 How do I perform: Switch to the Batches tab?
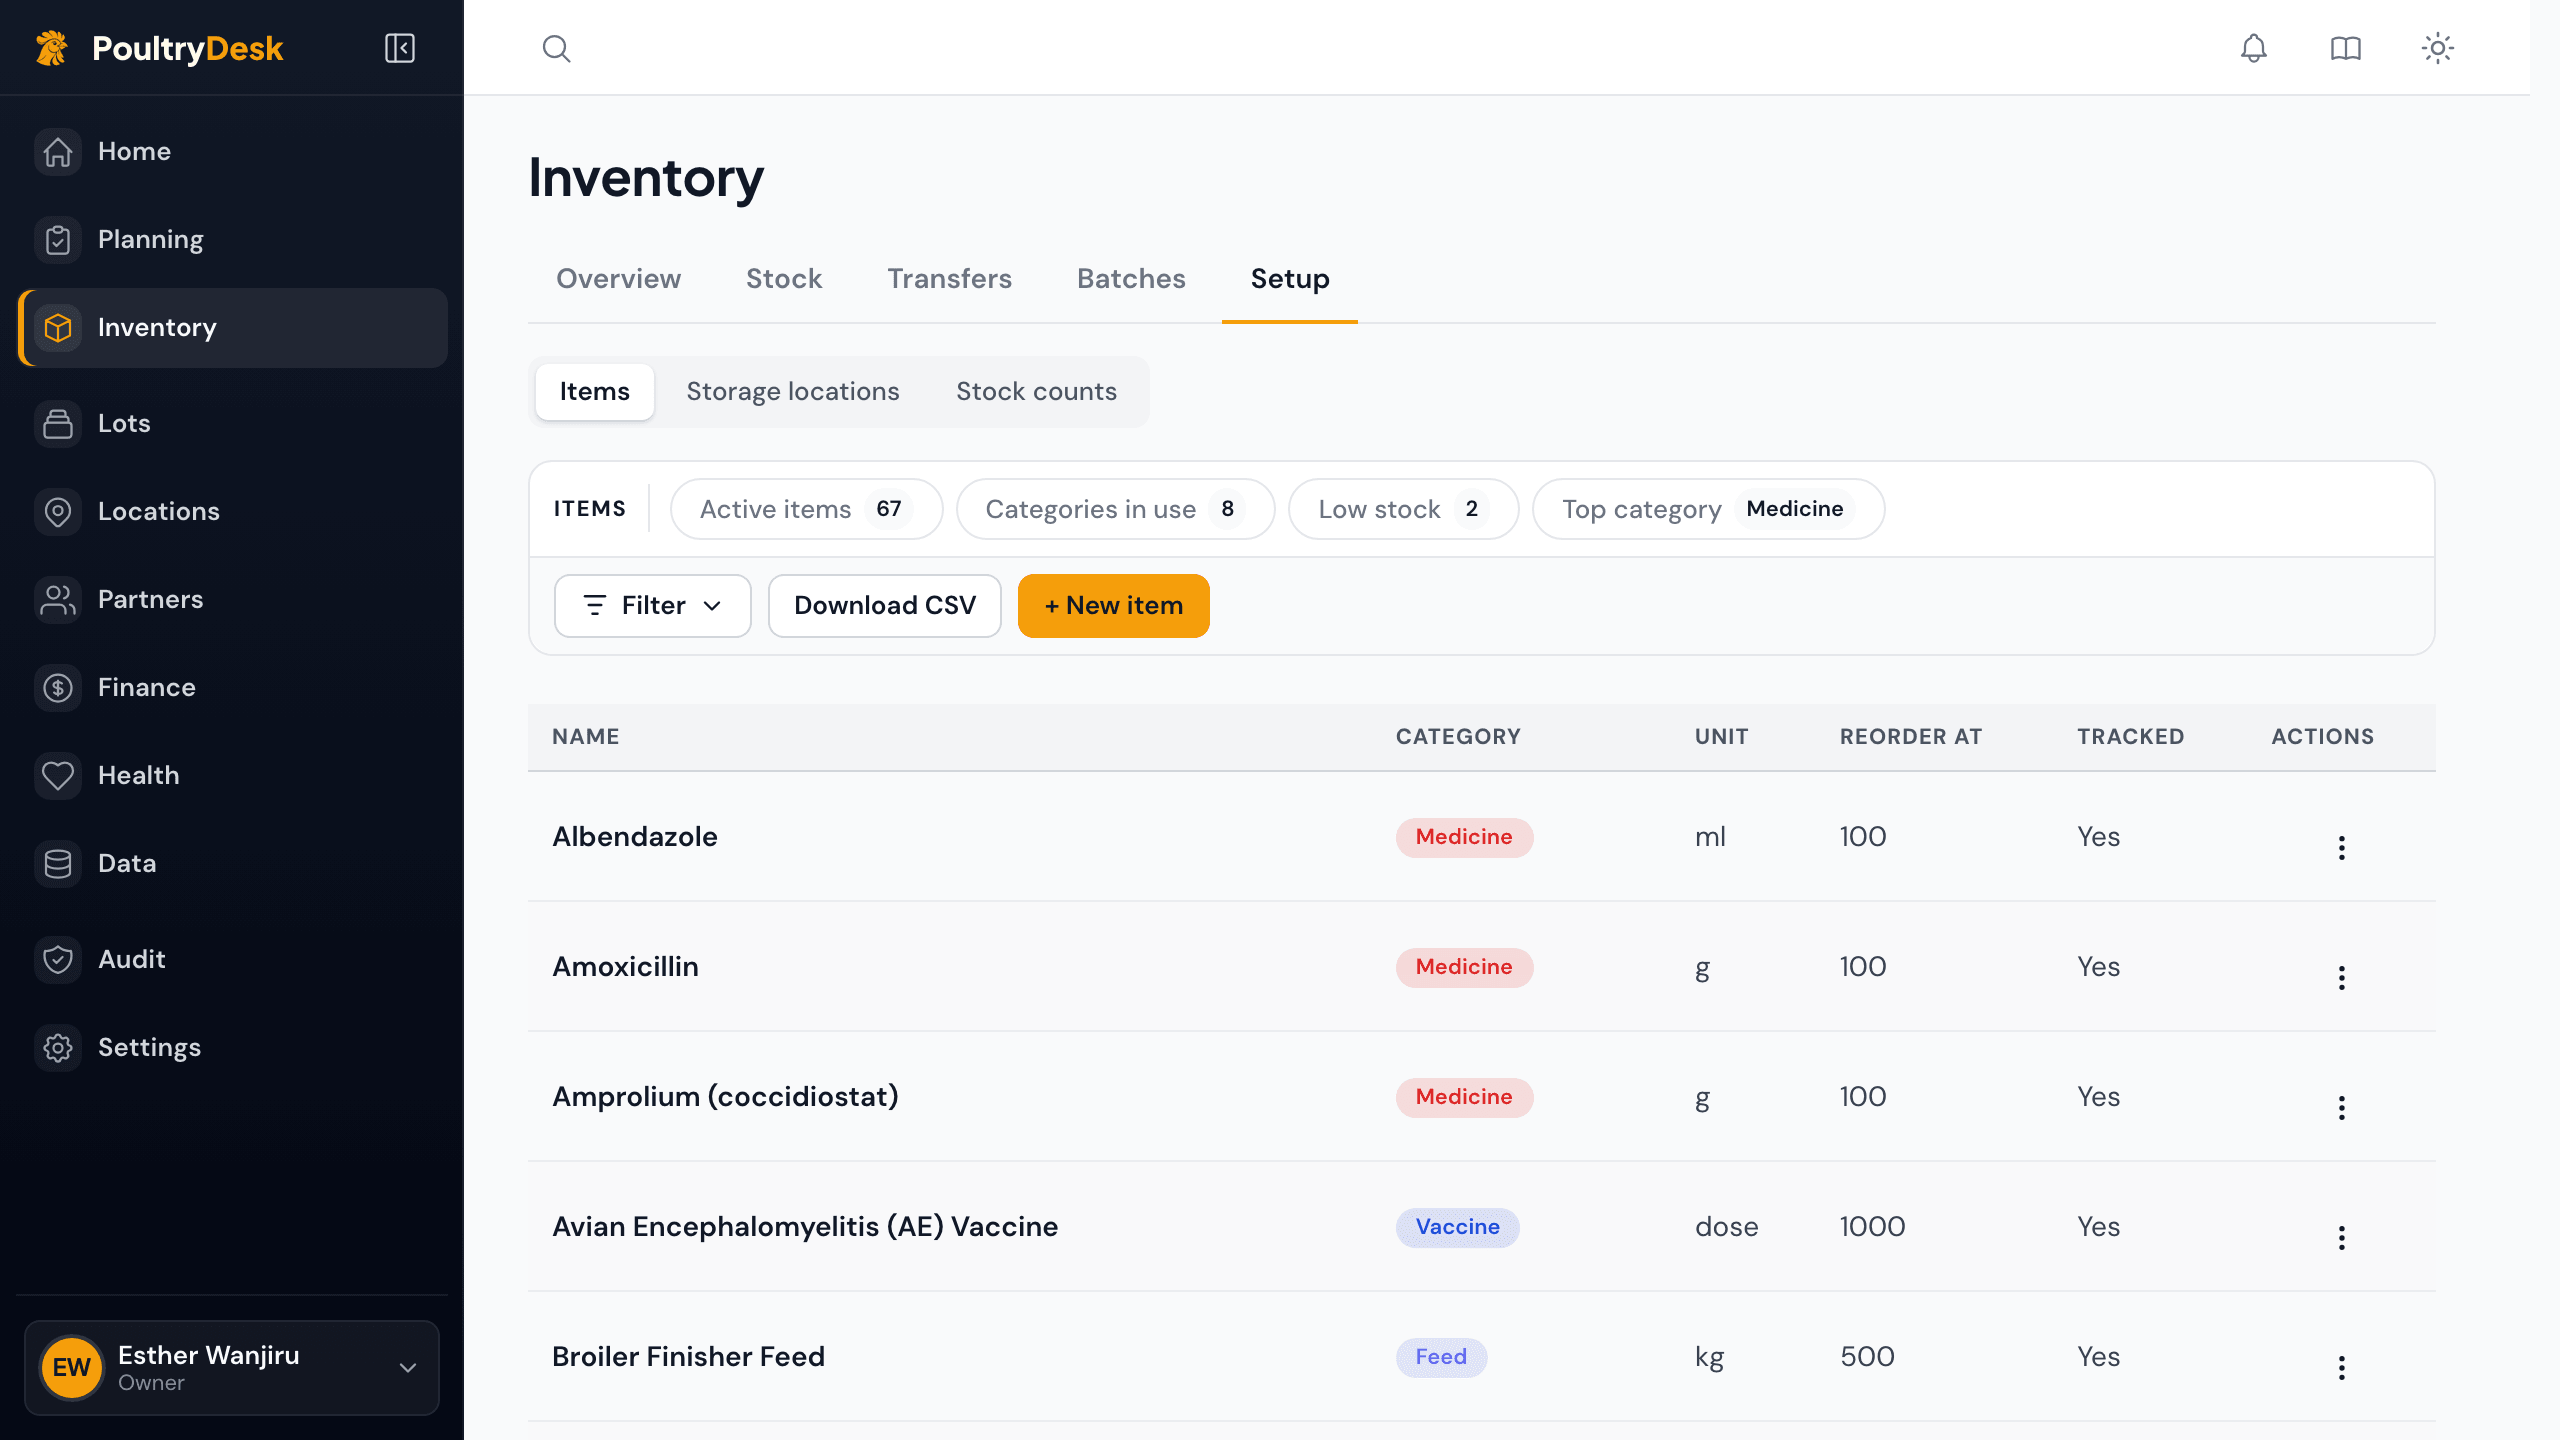(1131, 279)
